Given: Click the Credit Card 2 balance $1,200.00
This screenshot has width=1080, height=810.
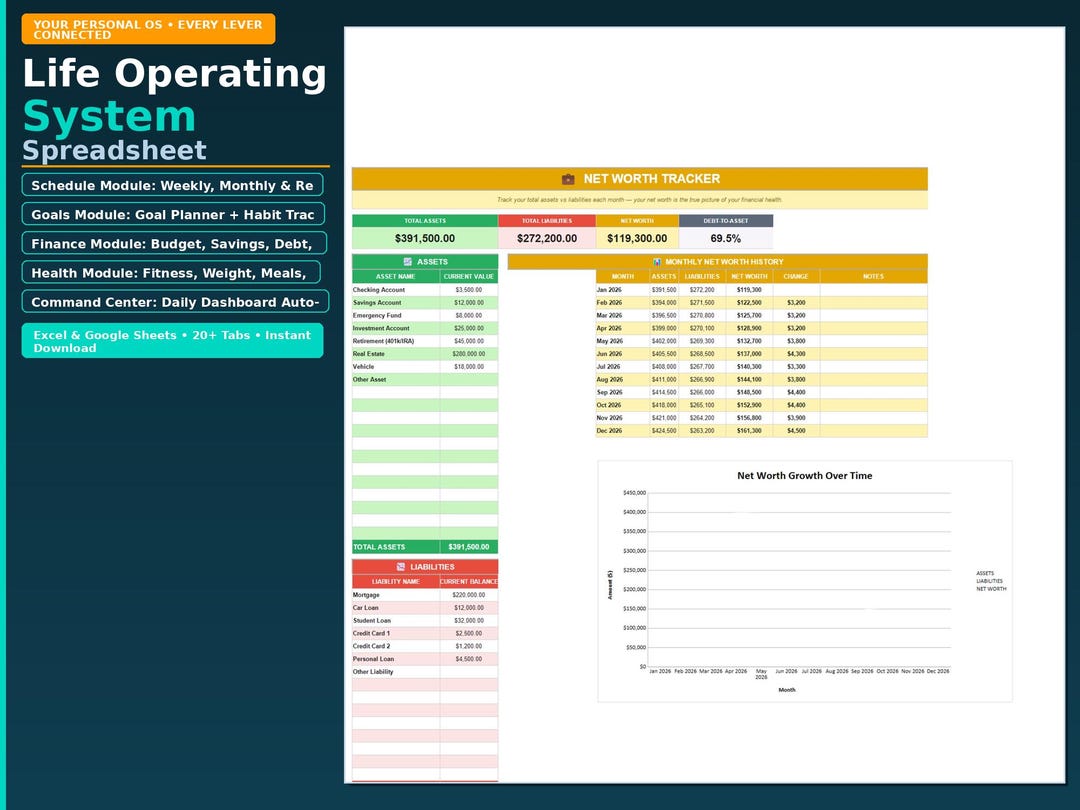Looking at the screenshot, I should (x=469, y=646).
